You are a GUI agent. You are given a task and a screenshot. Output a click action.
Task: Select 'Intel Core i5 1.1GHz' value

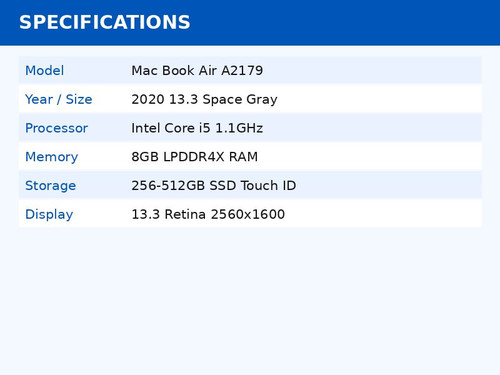coord(197,128)
